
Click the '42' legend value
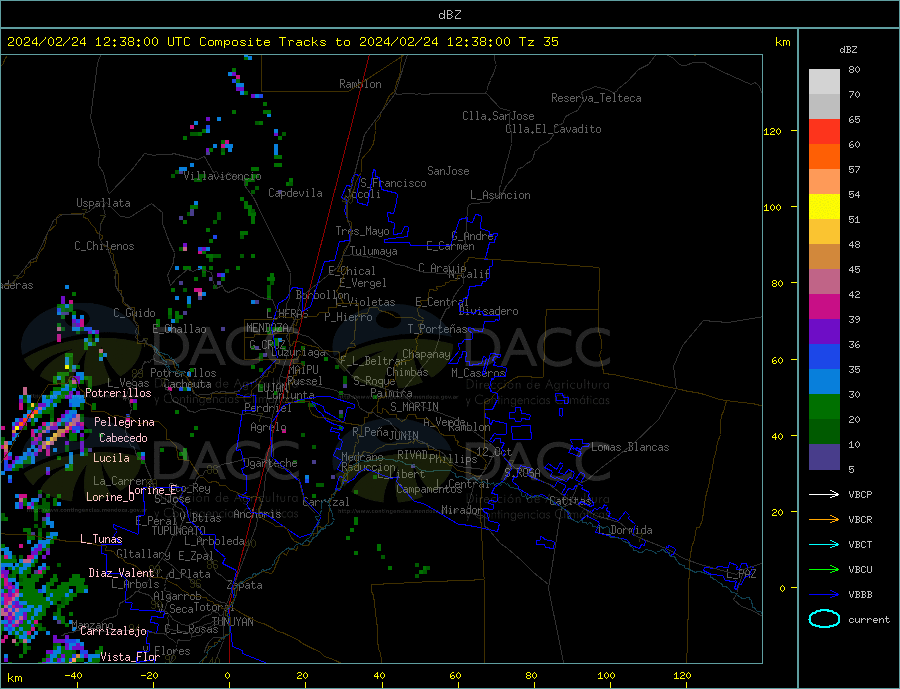854,295
